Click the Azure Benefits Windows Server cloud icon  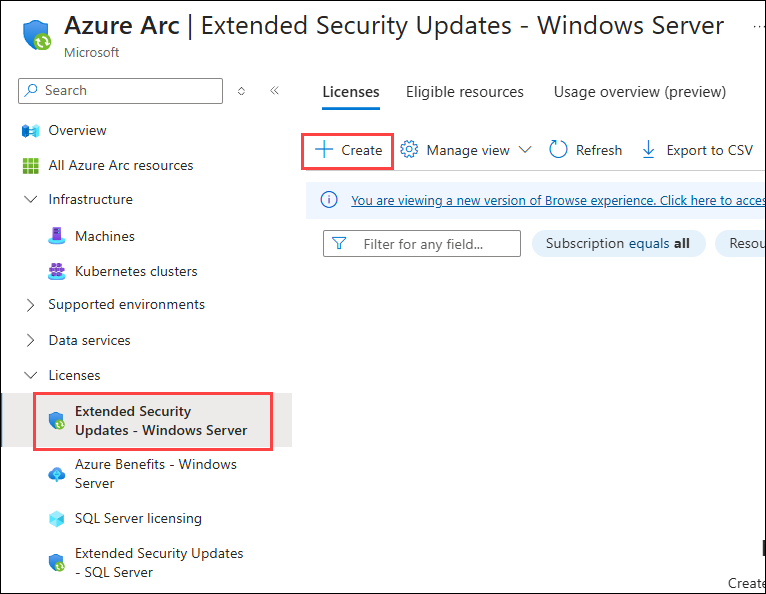[57, 474]
